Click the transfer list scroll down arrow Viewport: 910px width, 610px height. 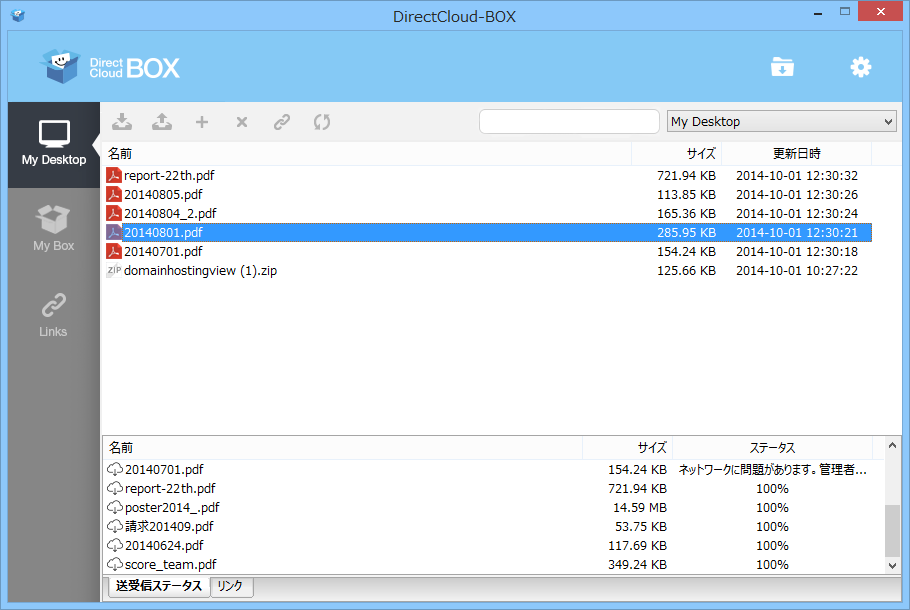(893, 565)
